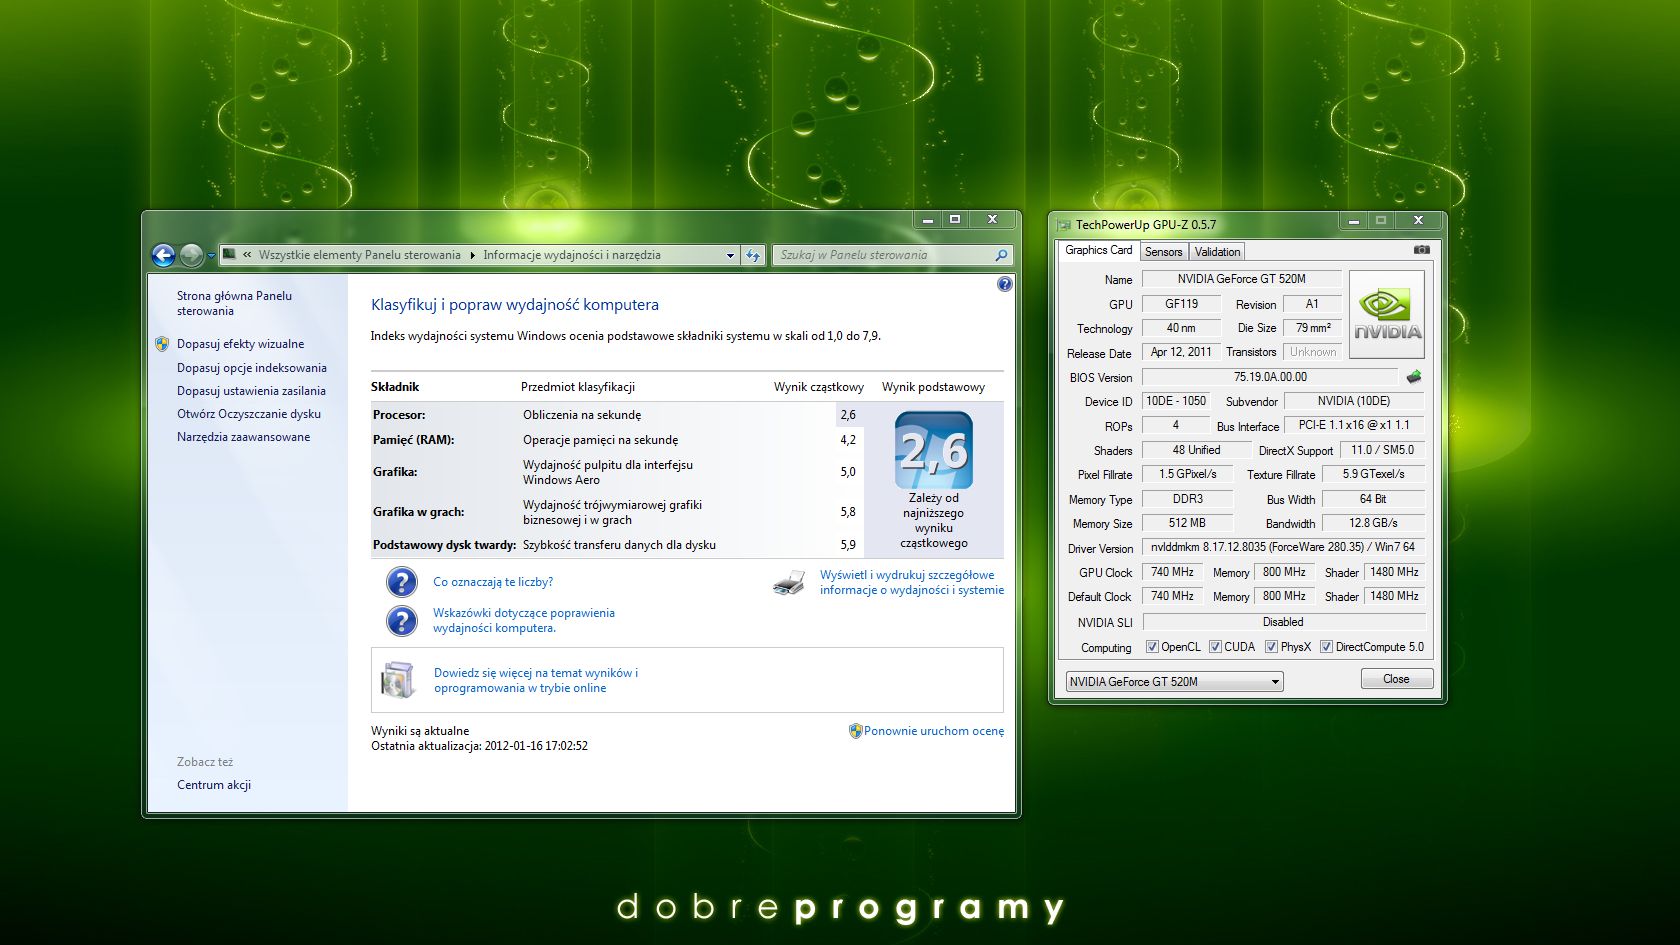The height and width of the screenshot is (945, 1680).
Task: Click the NVIDIA SLI field 'Disabled'
Action: pyautogui.click(x=1283, y=622)
